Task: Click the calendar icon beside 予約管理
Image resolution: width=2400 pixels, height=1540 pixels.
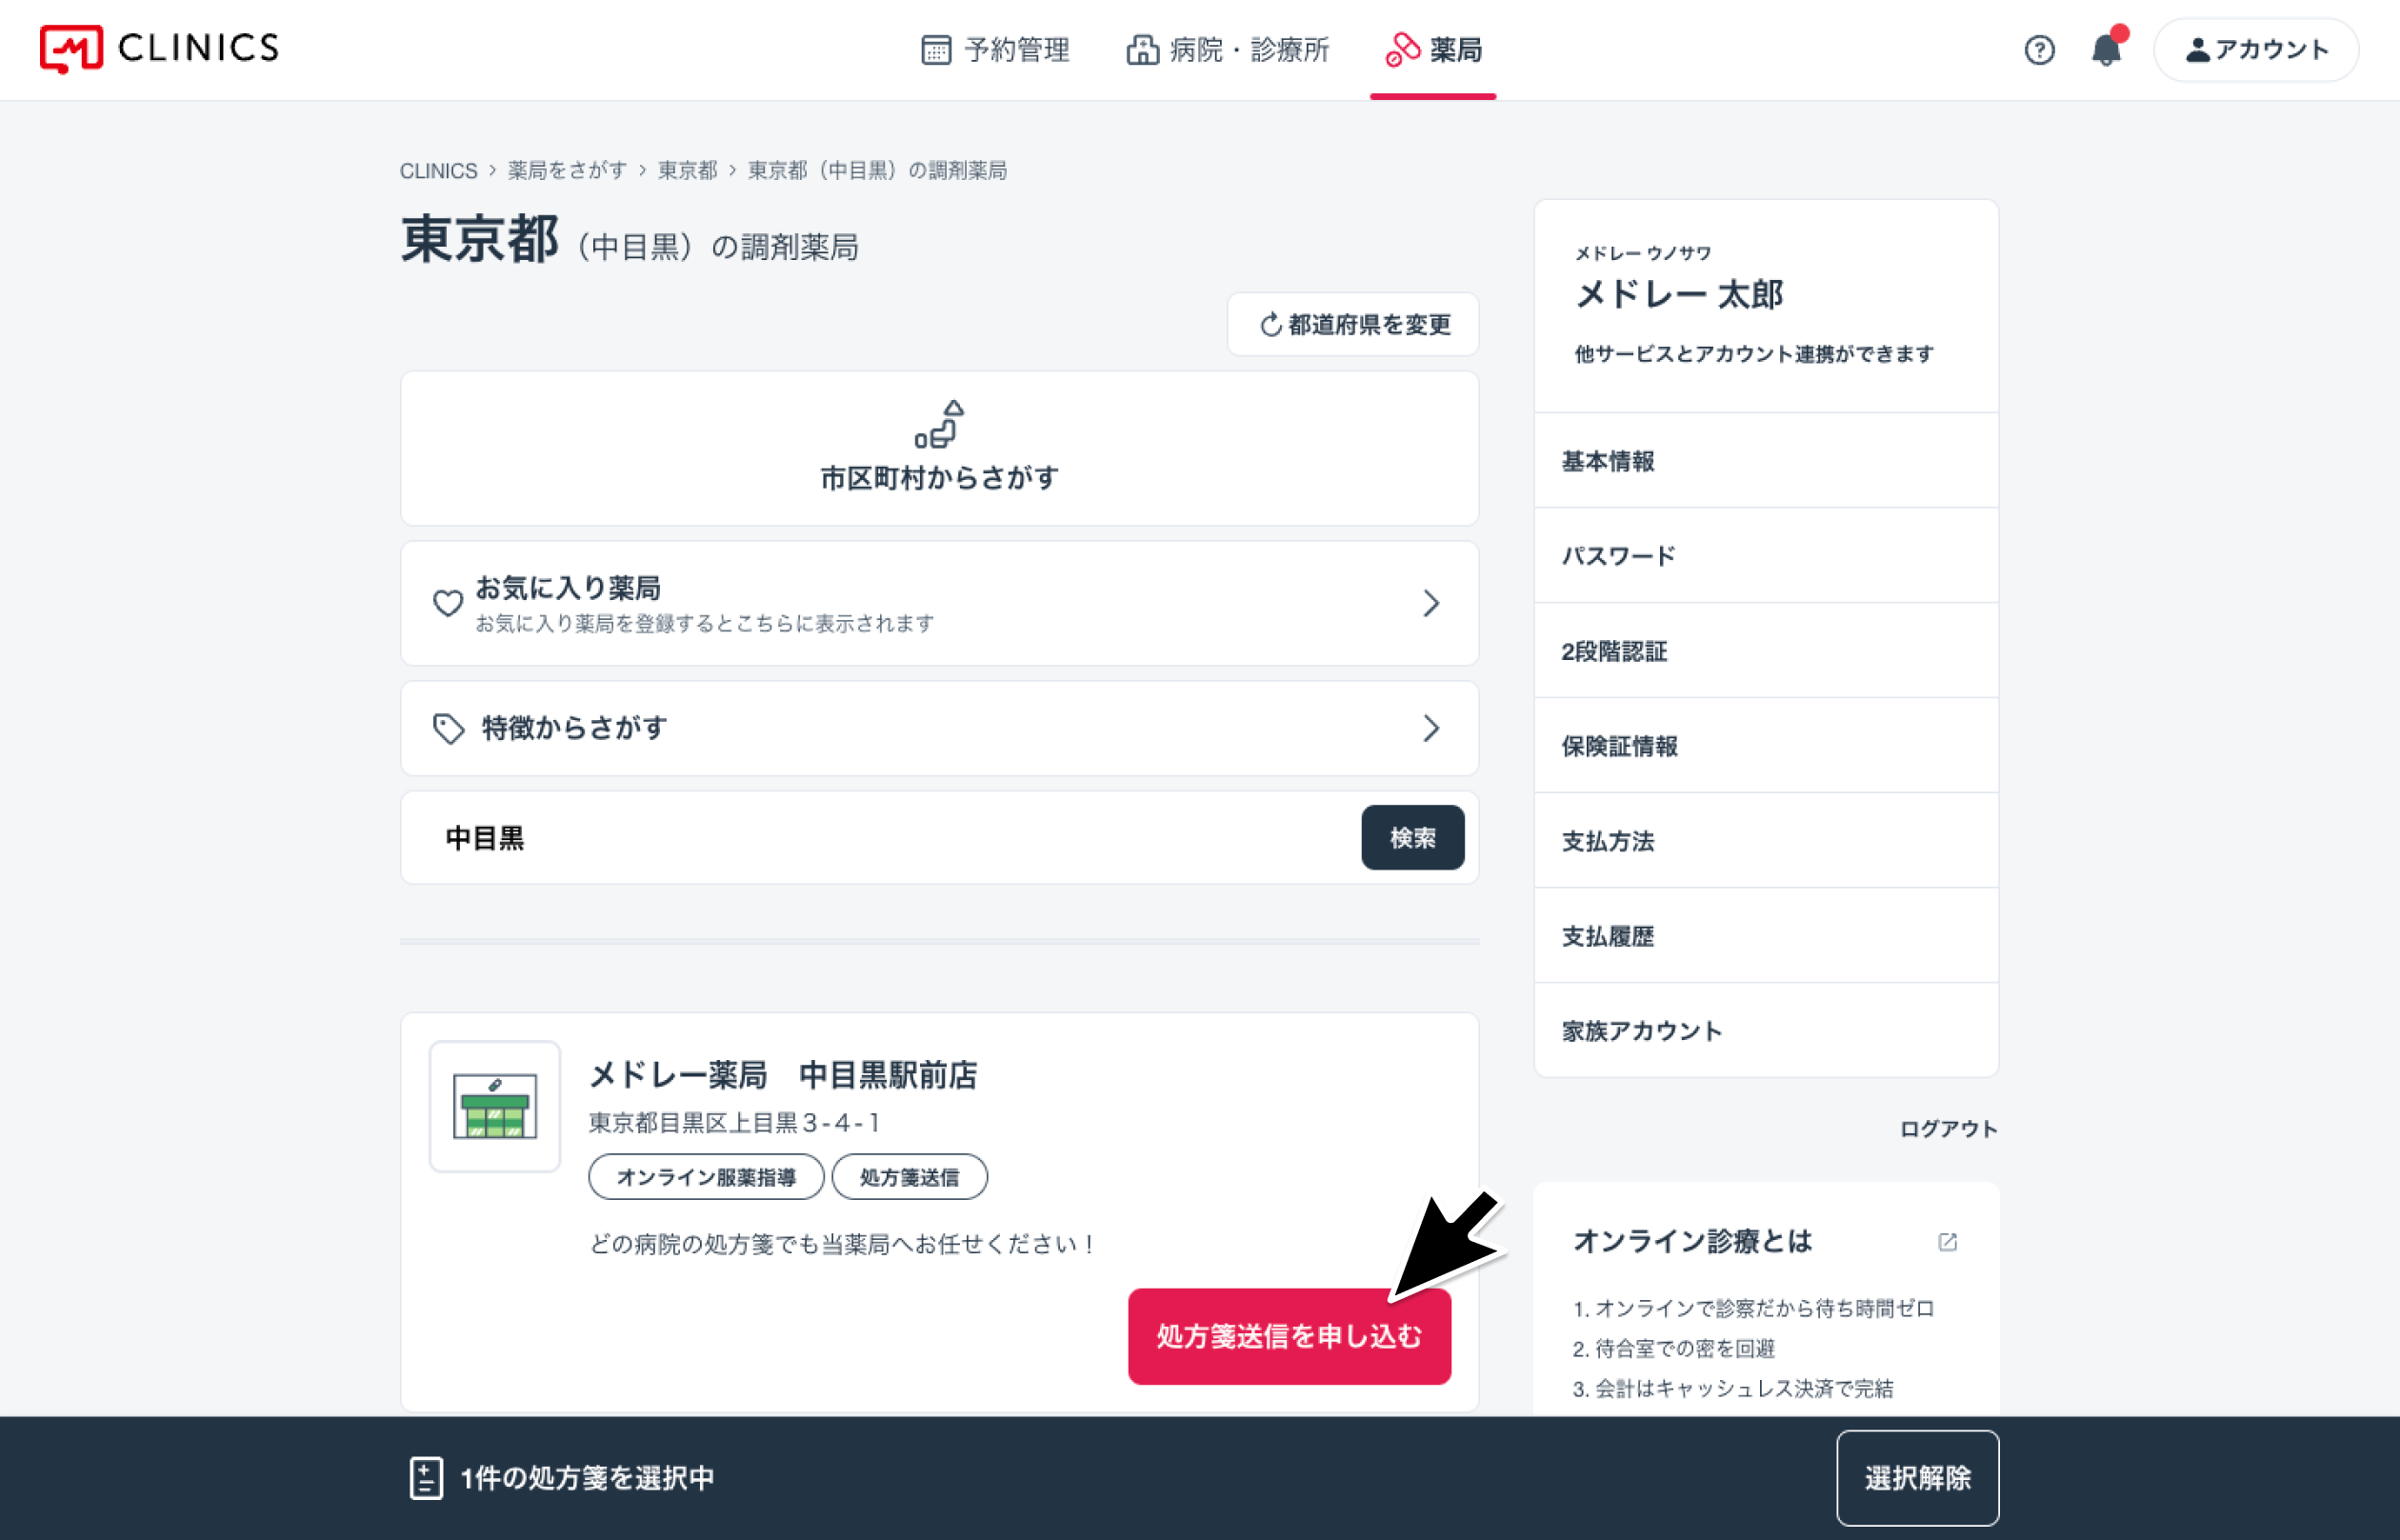Action: [x=936, y=50]
